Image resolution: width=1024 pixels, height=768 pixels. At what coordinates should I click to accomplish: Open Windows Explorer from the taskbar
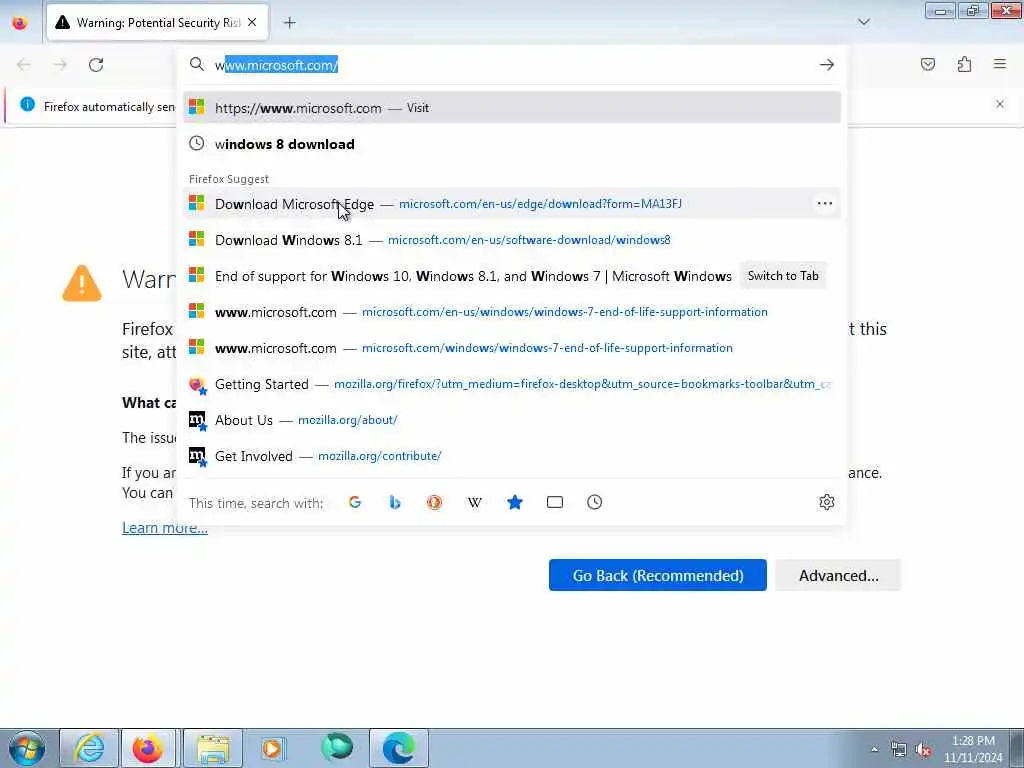coord(213,748)
